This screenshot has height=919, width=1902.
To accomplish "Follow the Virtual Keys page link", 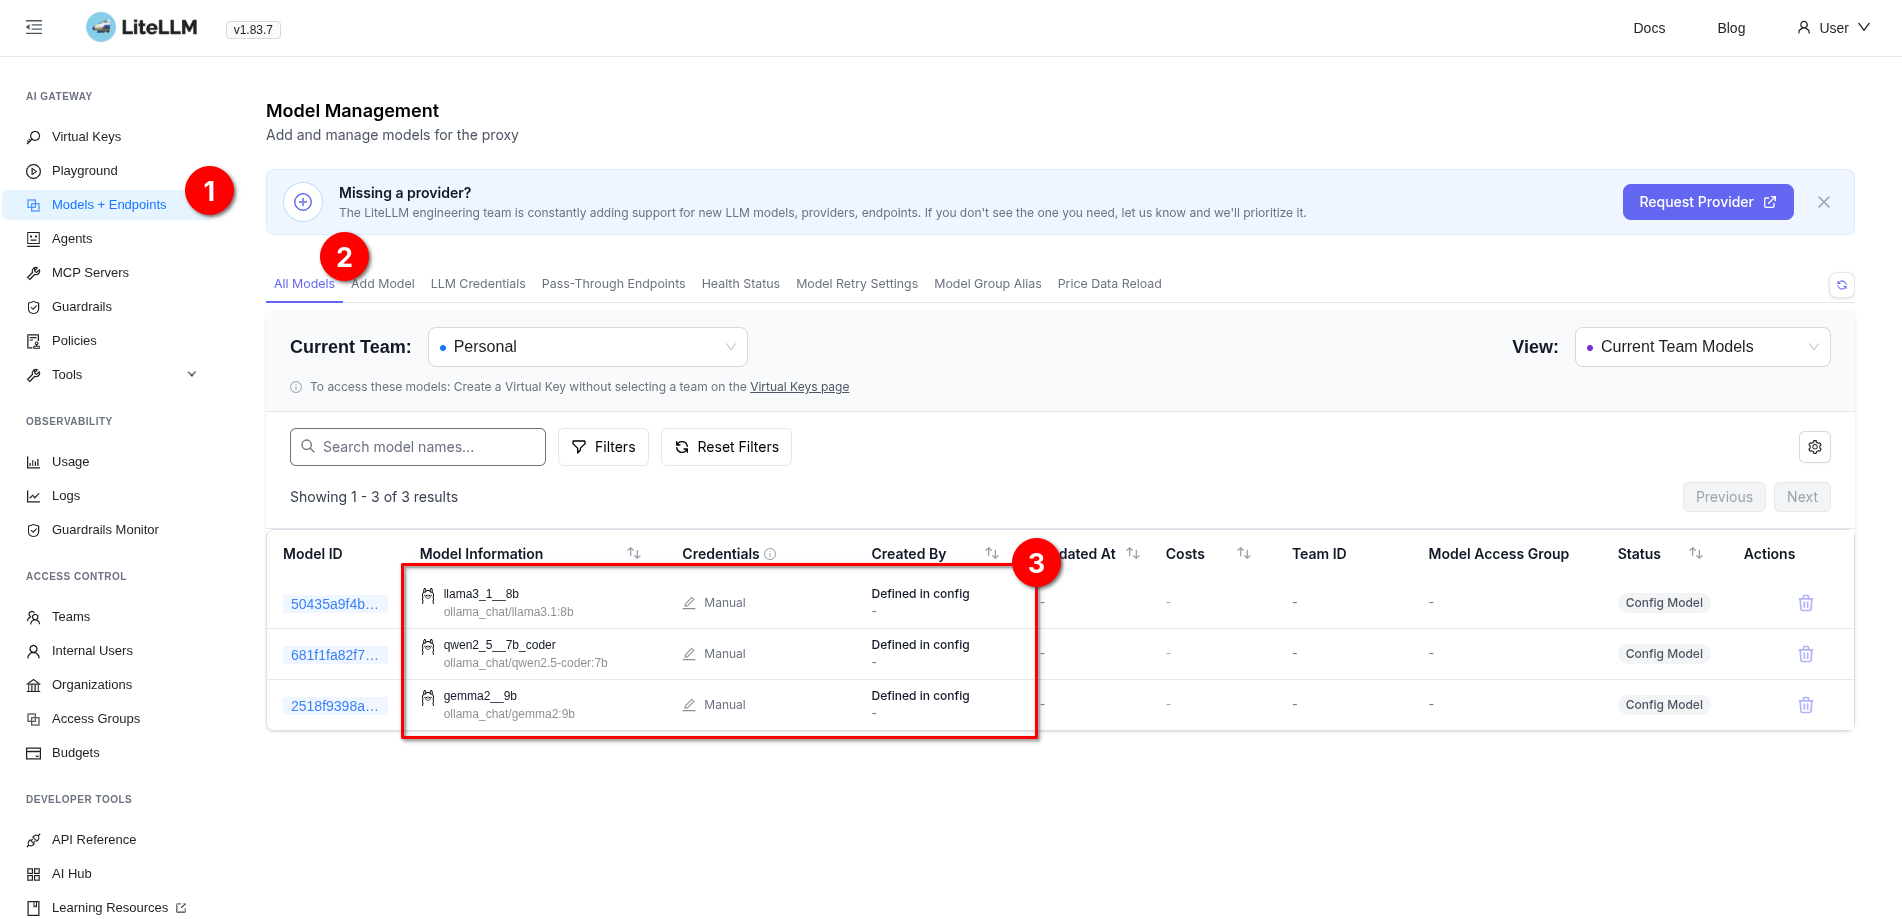I will click(x=800, y=387).
